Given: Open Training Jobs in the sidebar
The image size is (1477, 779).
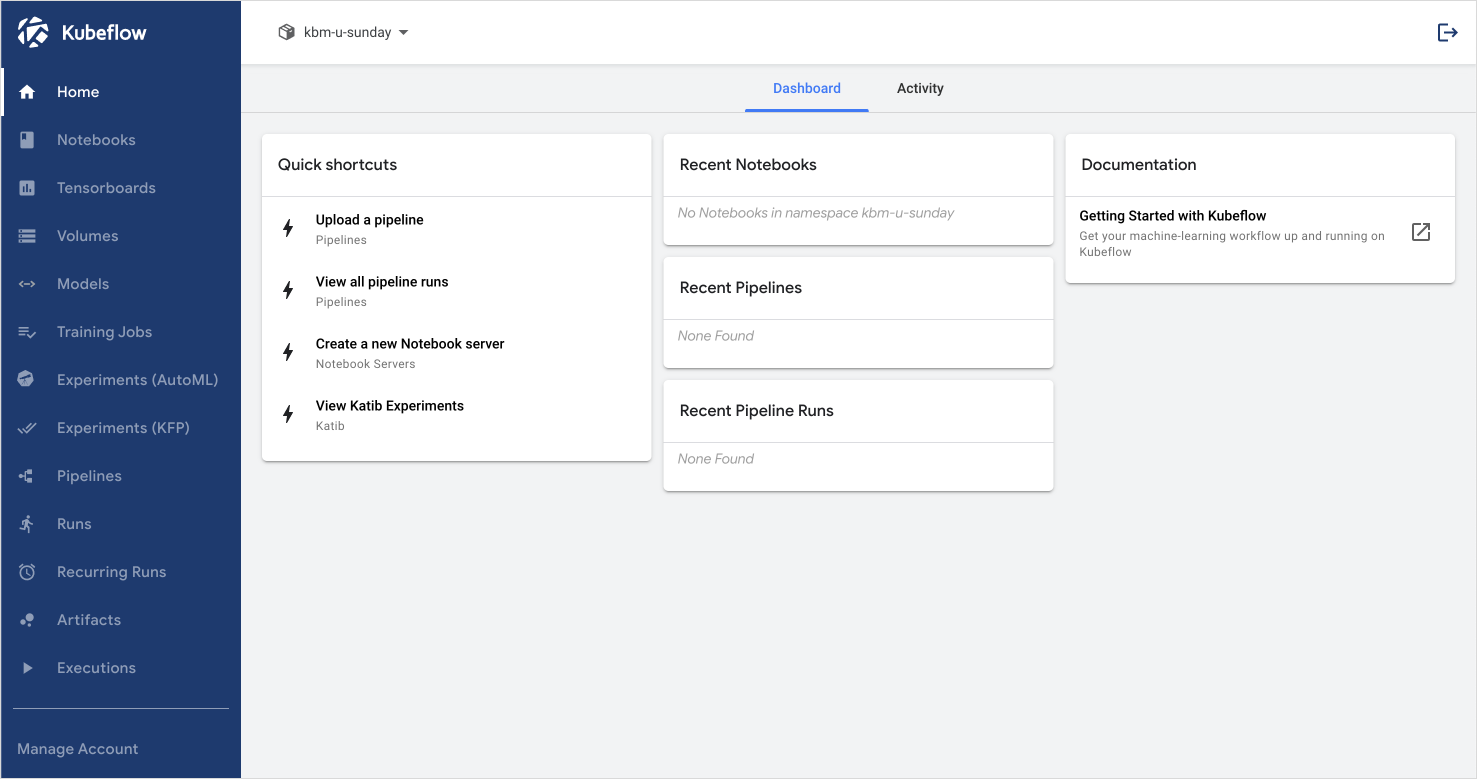Looking at the screenshot, I should pyautogui.click(x=121, y=332).
